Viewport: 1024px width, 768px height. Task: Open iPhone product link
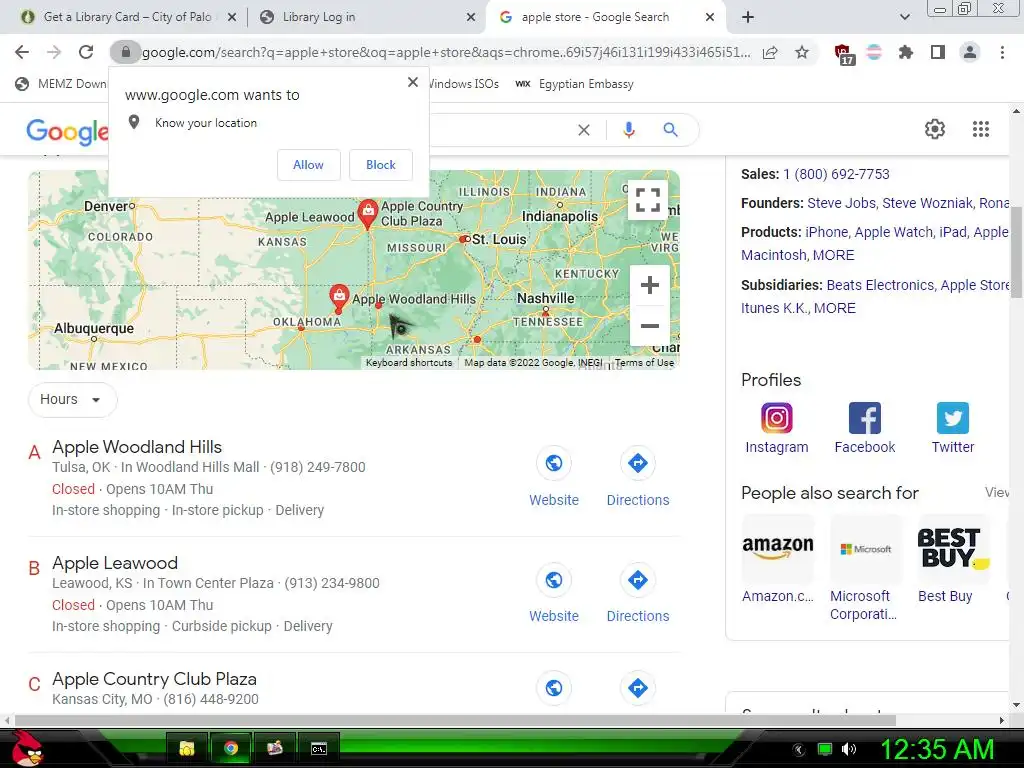tap(826, 232)
